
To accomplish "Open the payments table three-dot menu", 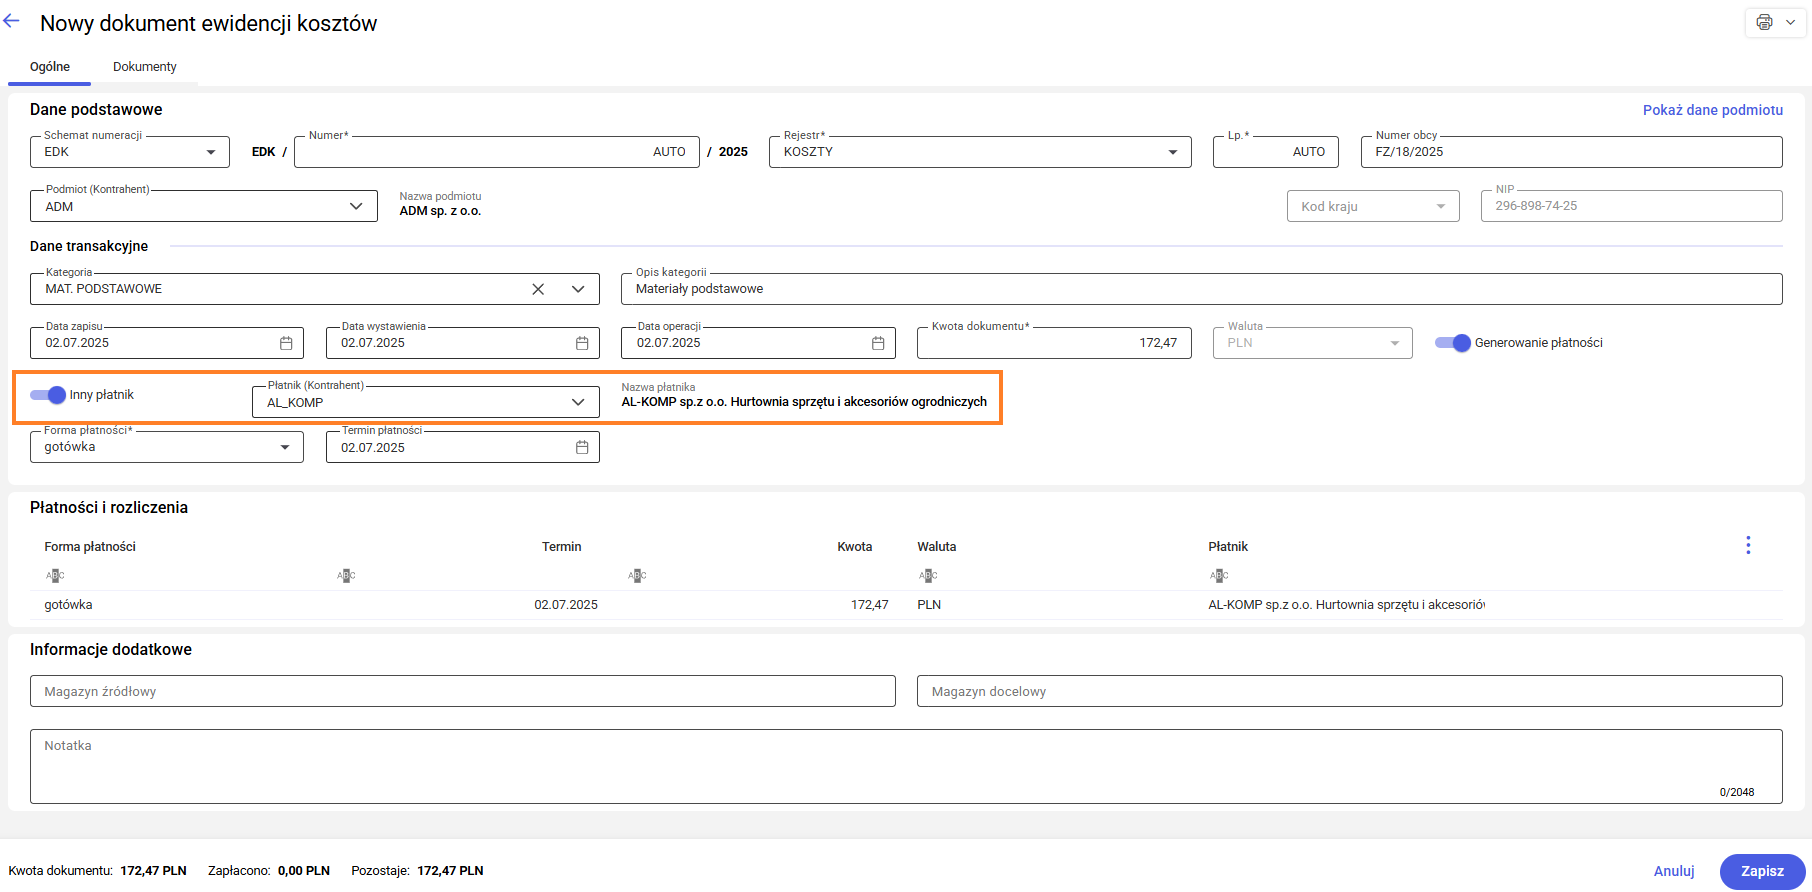I will click(x=1748, y=545).
